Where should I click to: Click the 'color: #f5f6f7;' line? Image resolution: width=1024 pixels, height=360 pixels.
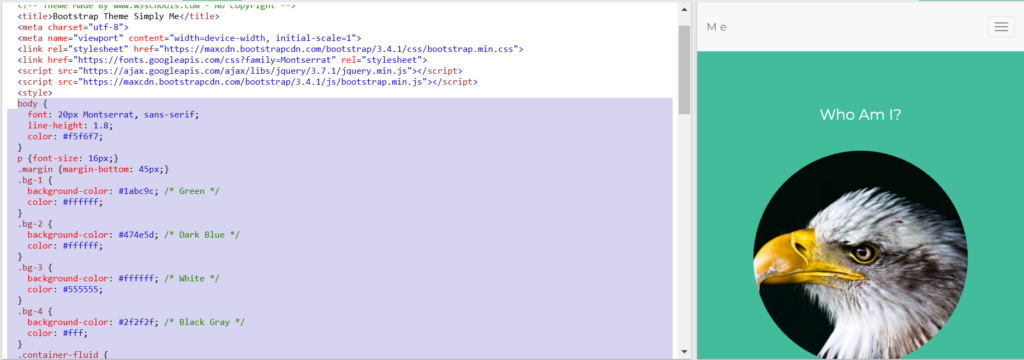pyautogui.click(x=65, y=137)
